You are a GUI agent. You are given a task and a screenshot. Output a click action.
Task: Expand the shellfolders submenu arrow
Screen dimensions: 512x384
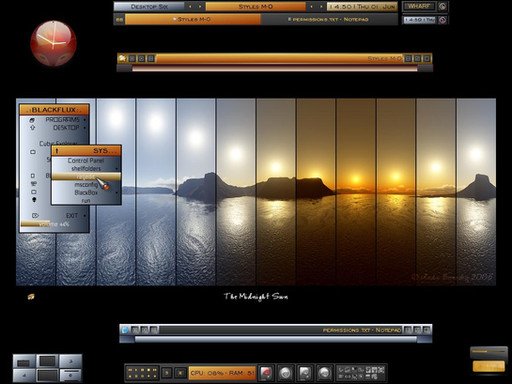click(117, 169)
